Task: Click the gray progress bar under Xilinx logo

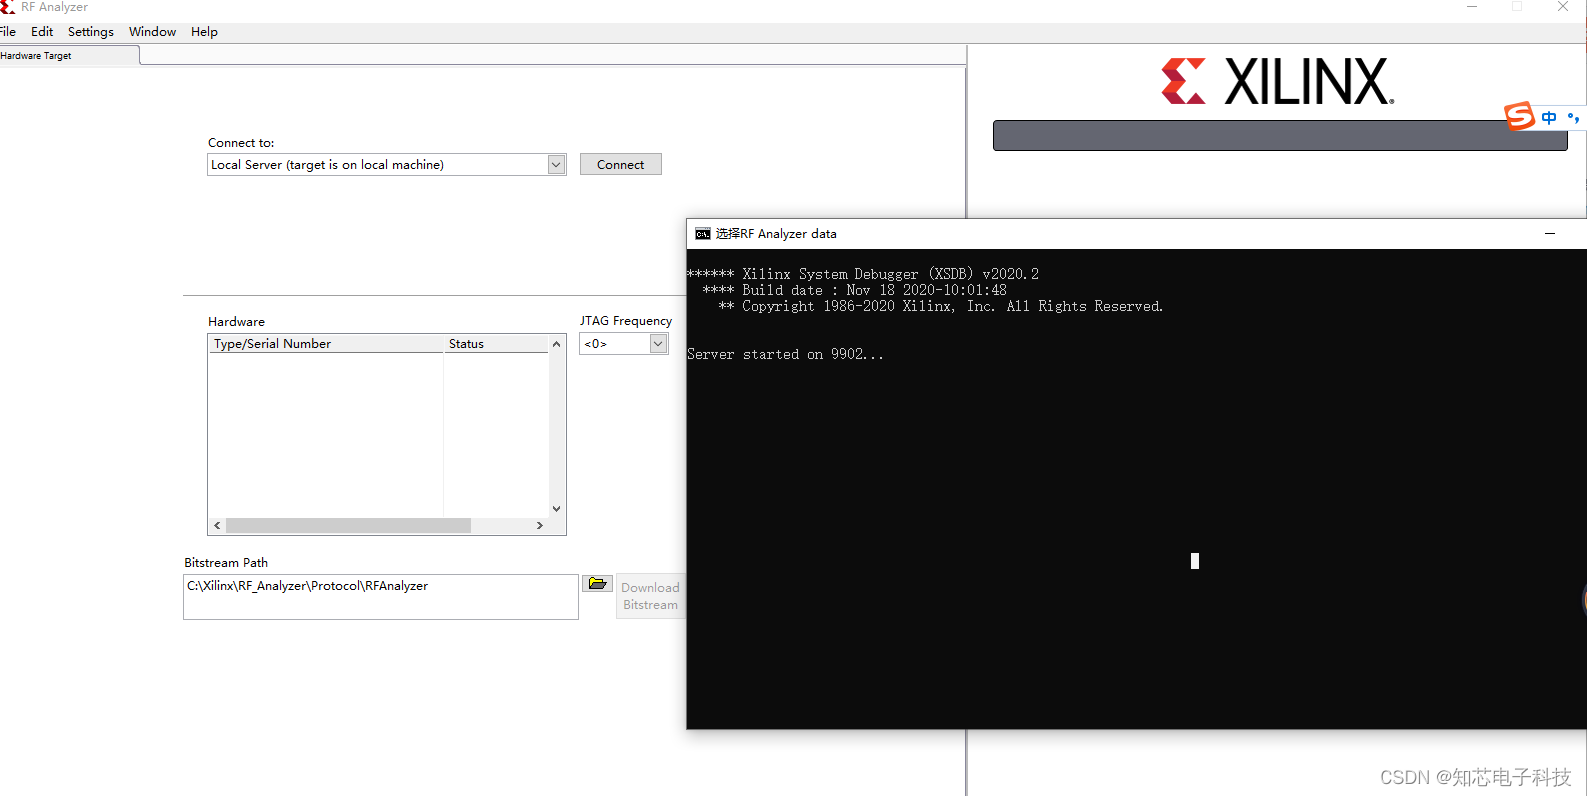Action: click(1280, 136)
